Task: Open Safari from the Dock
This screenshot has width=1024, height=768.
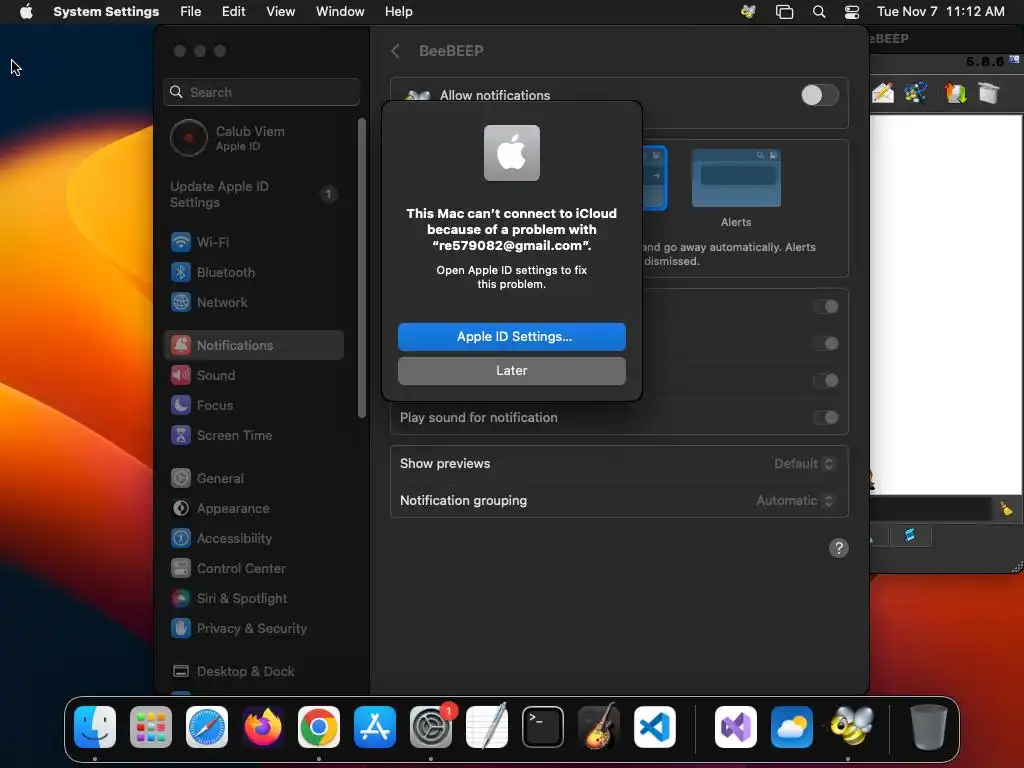Action: point(207,727)
